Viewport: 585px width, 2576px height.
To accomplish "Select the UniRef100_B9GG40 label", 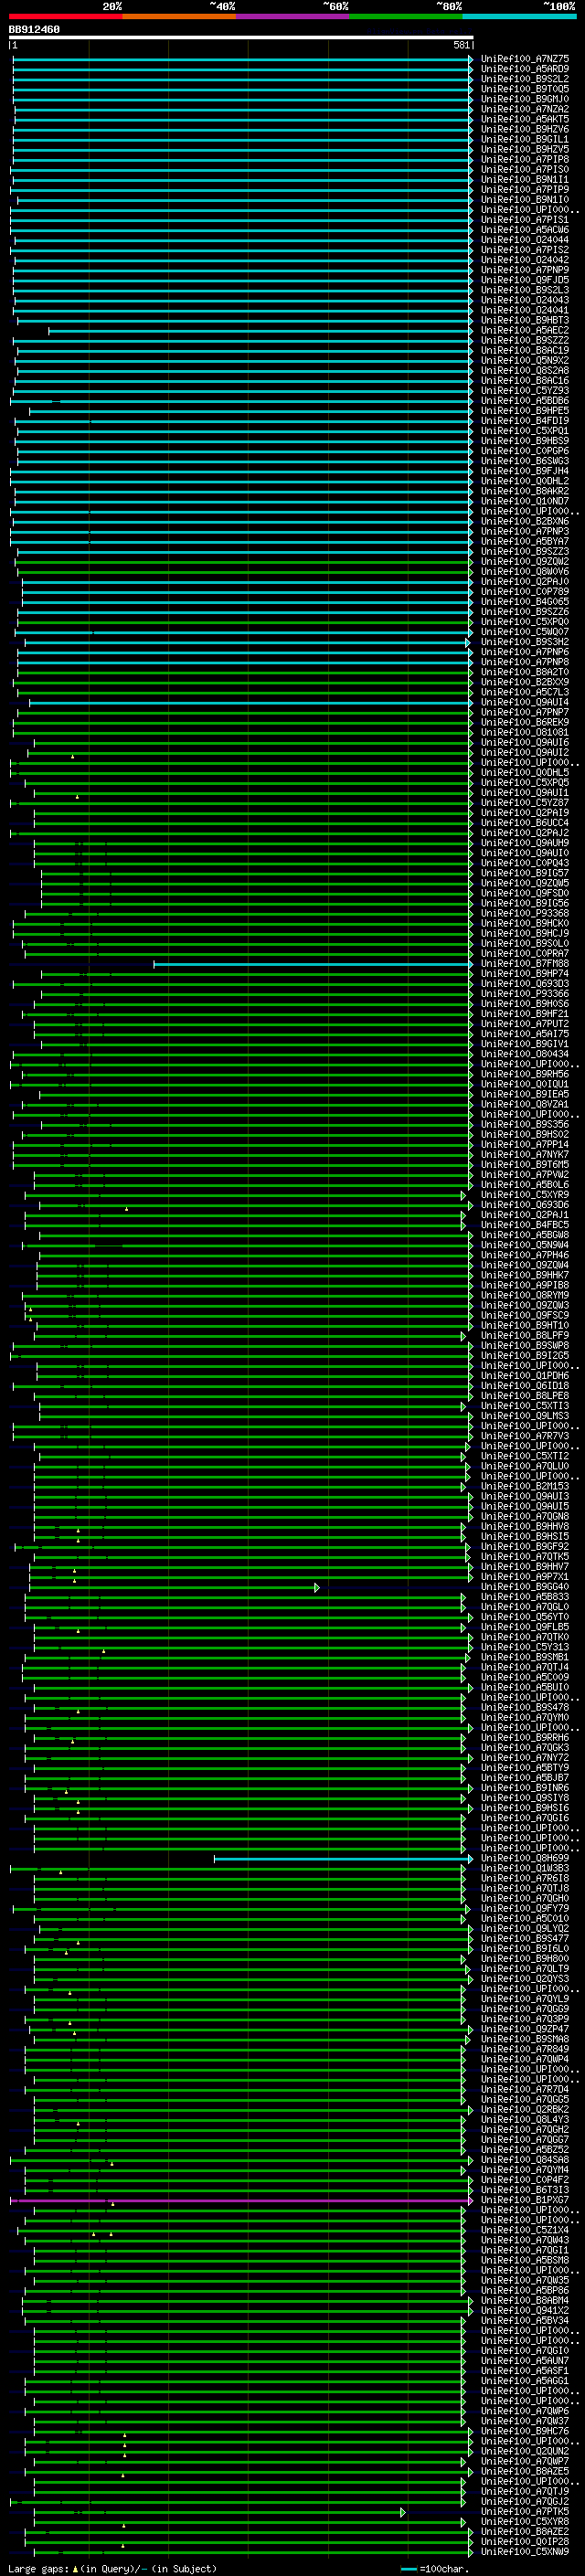I will click(x=525, y=1587).
